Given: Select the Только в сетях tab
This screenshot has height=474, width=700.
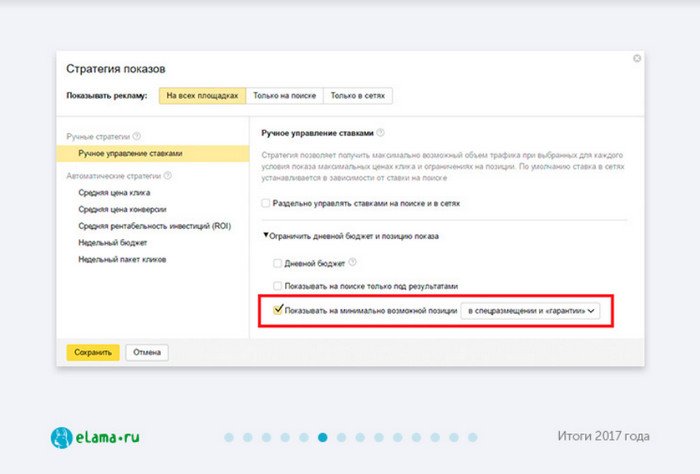Looking at the screenshot, I should (x=358, y=96).
